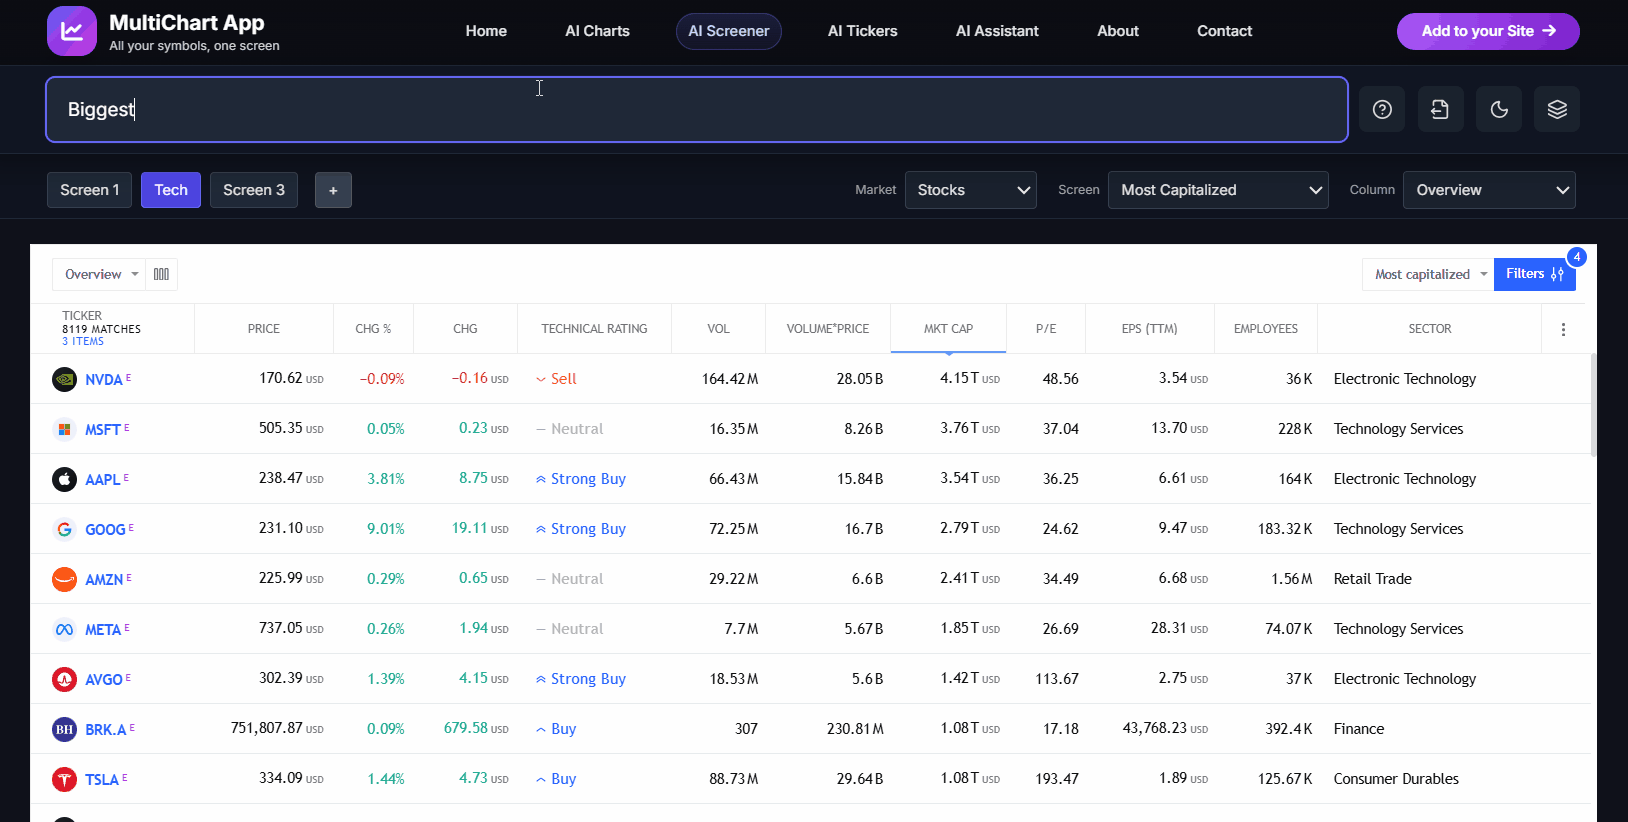Click the help question mark icon
Image resolution: width=1628 pixels, height=822 pixels.
1382,109
